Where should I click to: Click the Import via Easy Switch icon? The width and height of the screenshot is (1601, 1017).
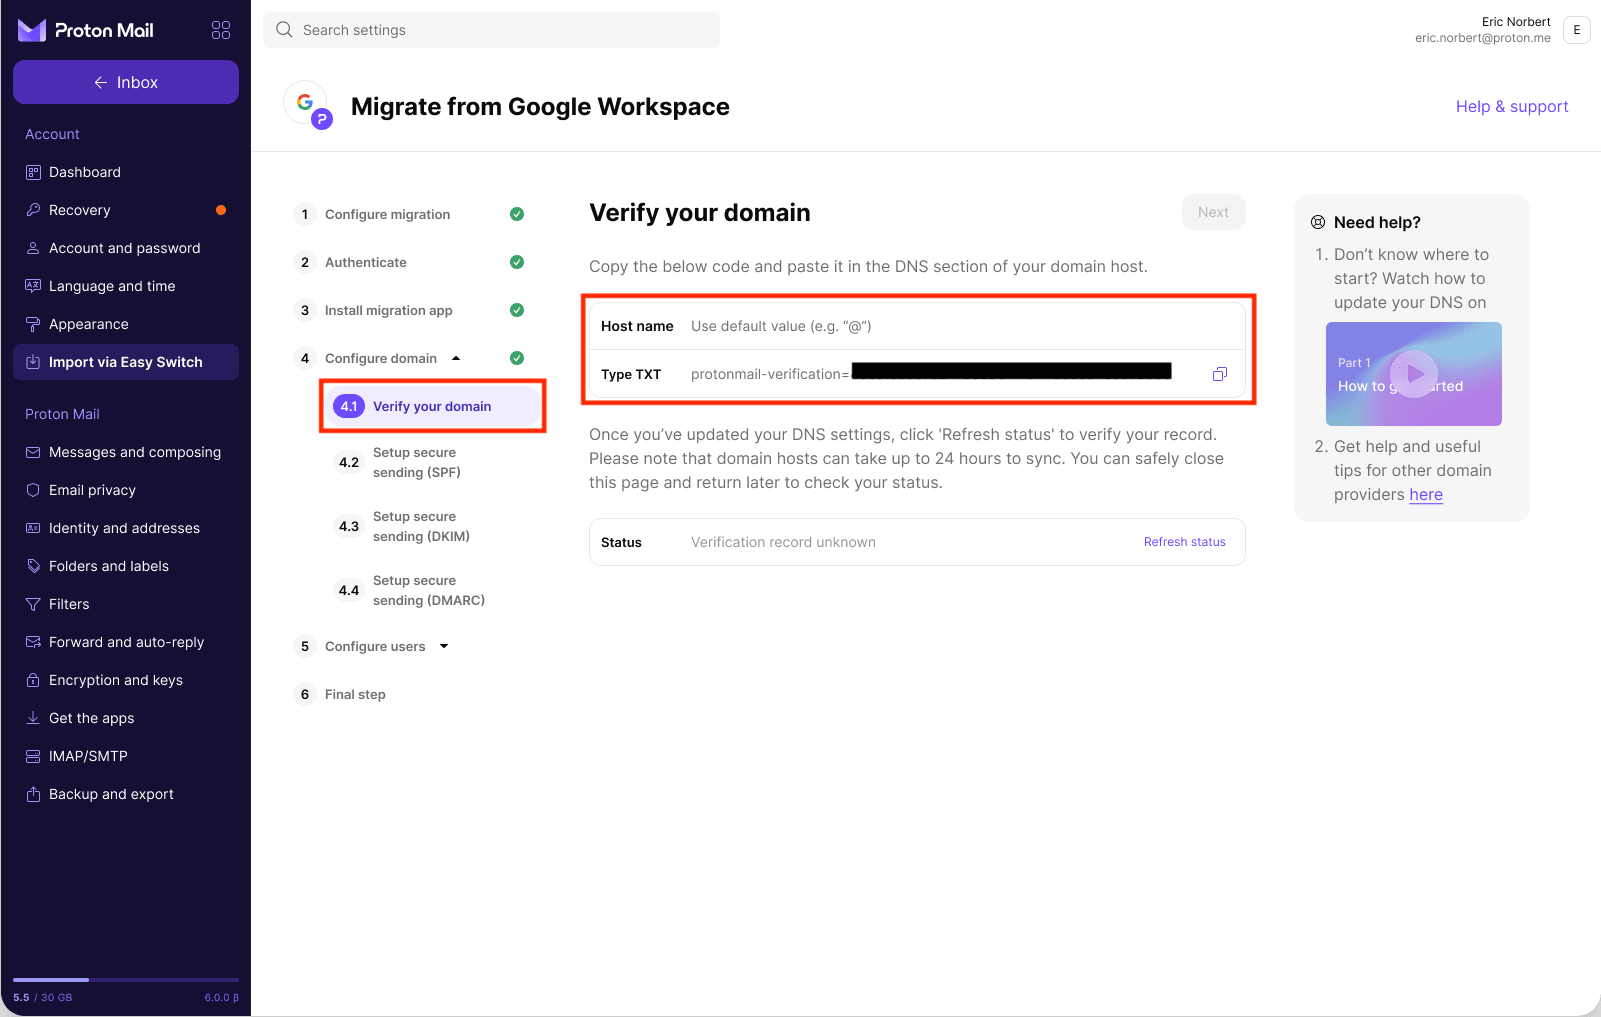[33, 362]
